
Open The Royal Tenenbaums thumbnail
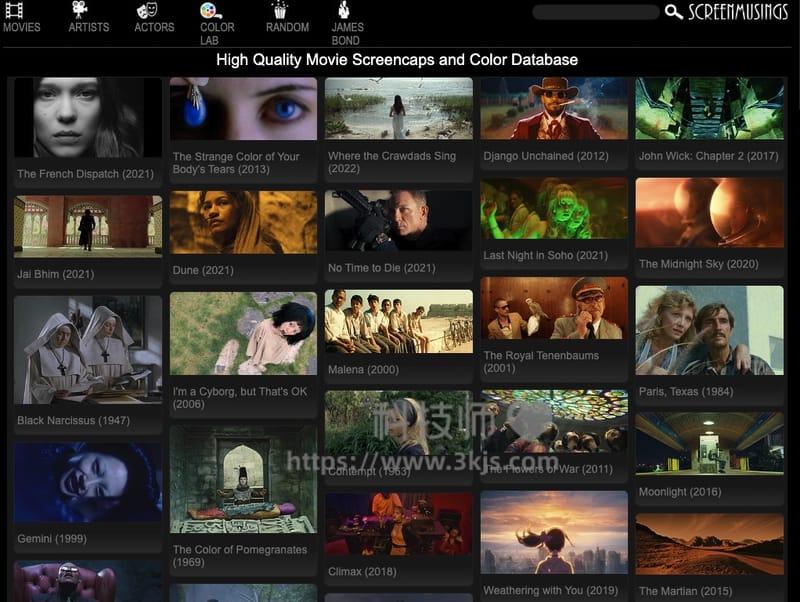point(554,308)
